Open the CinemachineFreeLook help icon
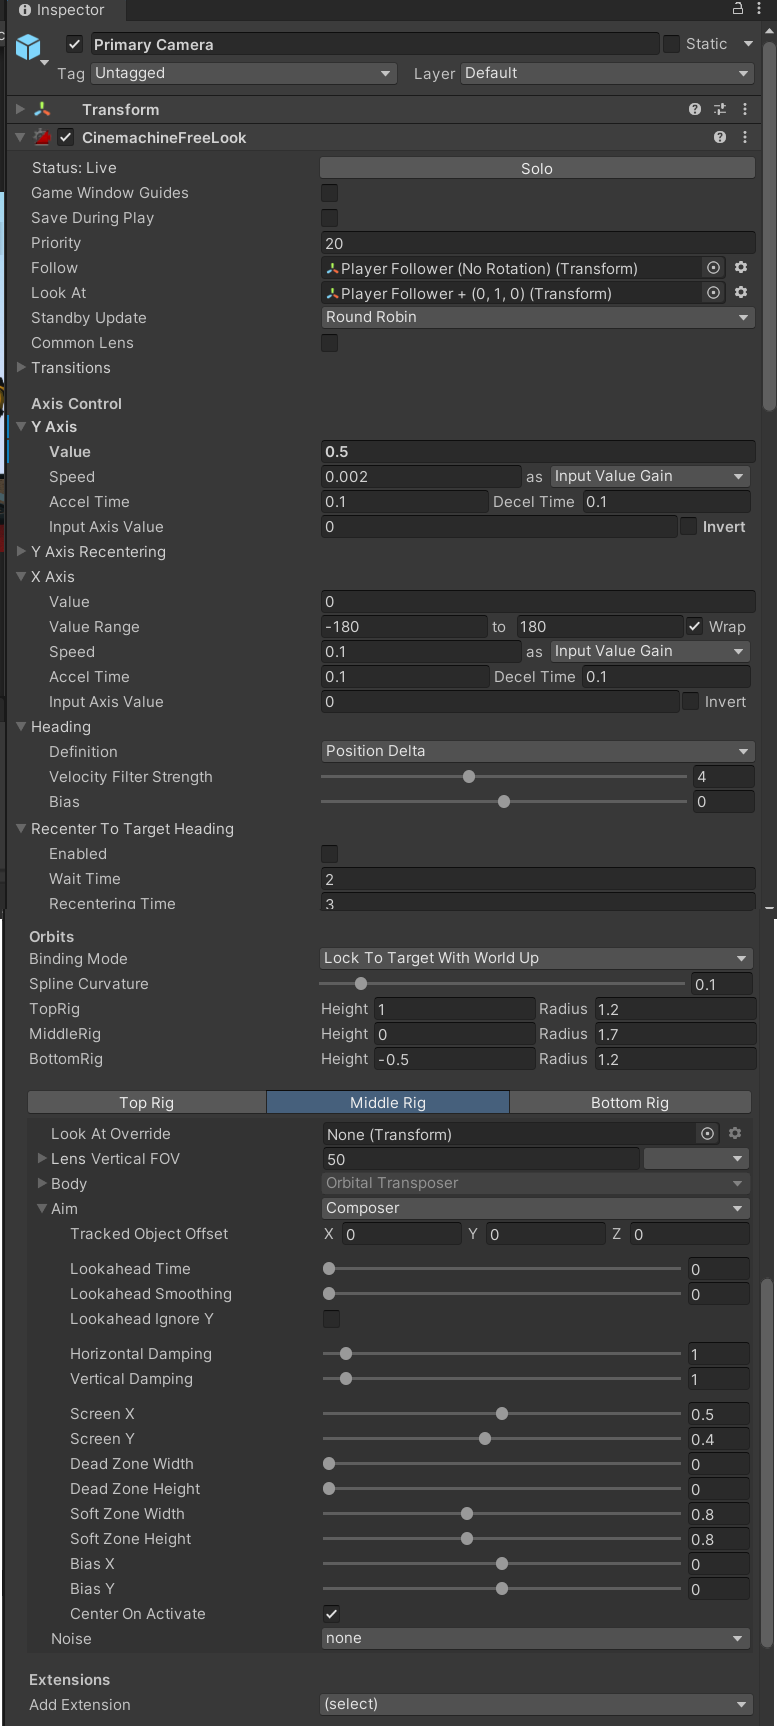Screen dimensions: 777x1726 tap(719, 137)
